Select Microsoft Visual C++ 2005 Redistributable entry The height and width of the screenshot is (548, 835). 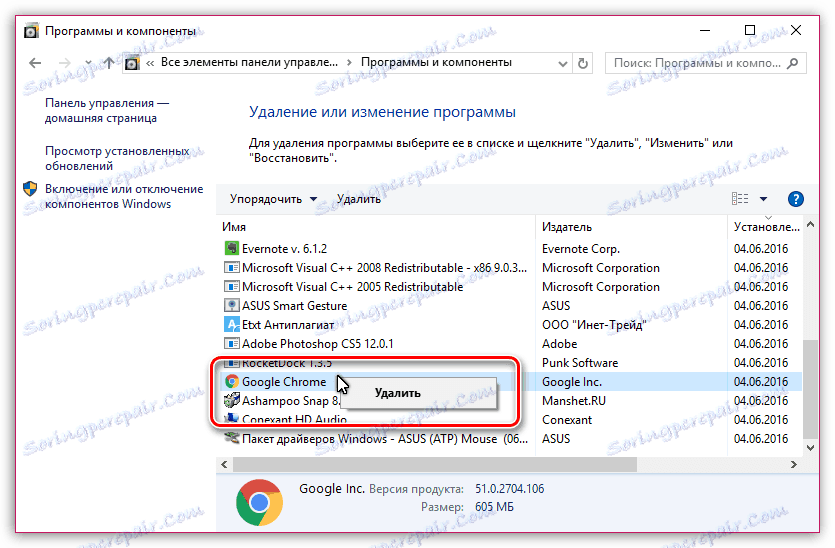(x=352, y=287)
